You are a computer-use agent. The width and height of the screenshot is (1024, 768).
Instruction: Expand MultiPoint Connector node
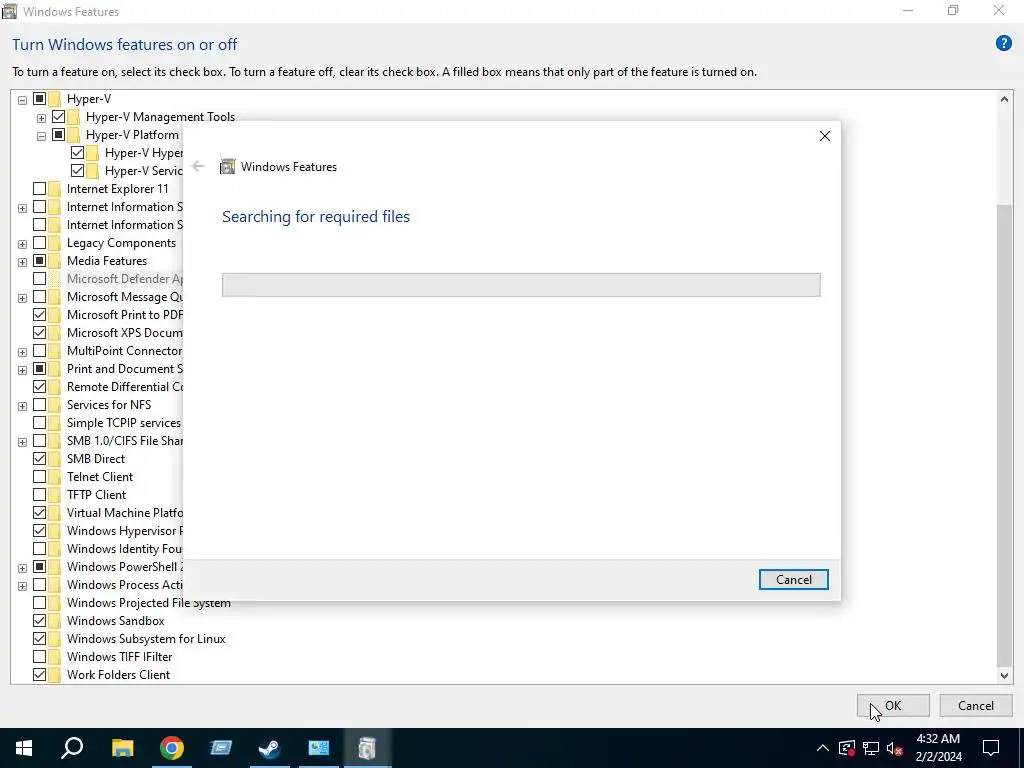click(x=22, y=352)
